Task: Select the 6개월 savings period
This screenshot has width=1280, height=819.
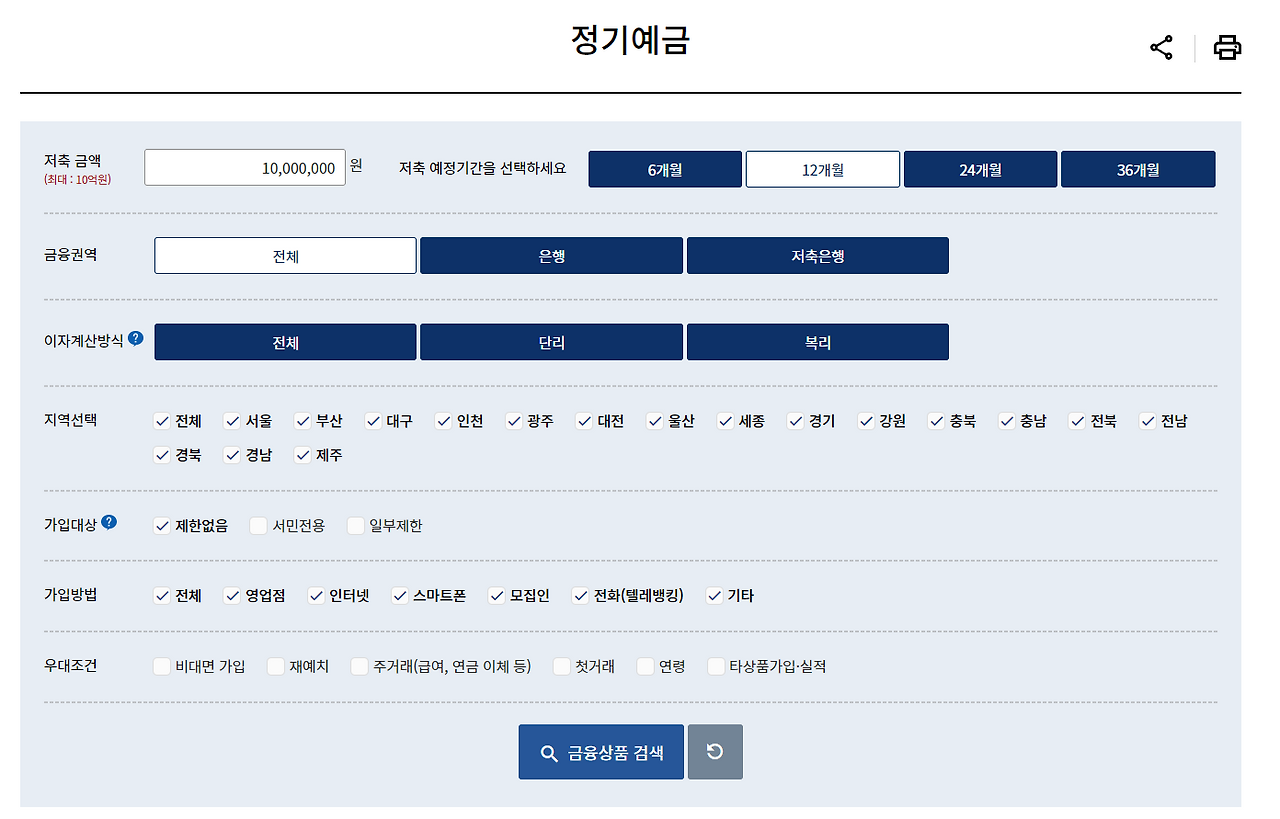Action: coord(664,168)
